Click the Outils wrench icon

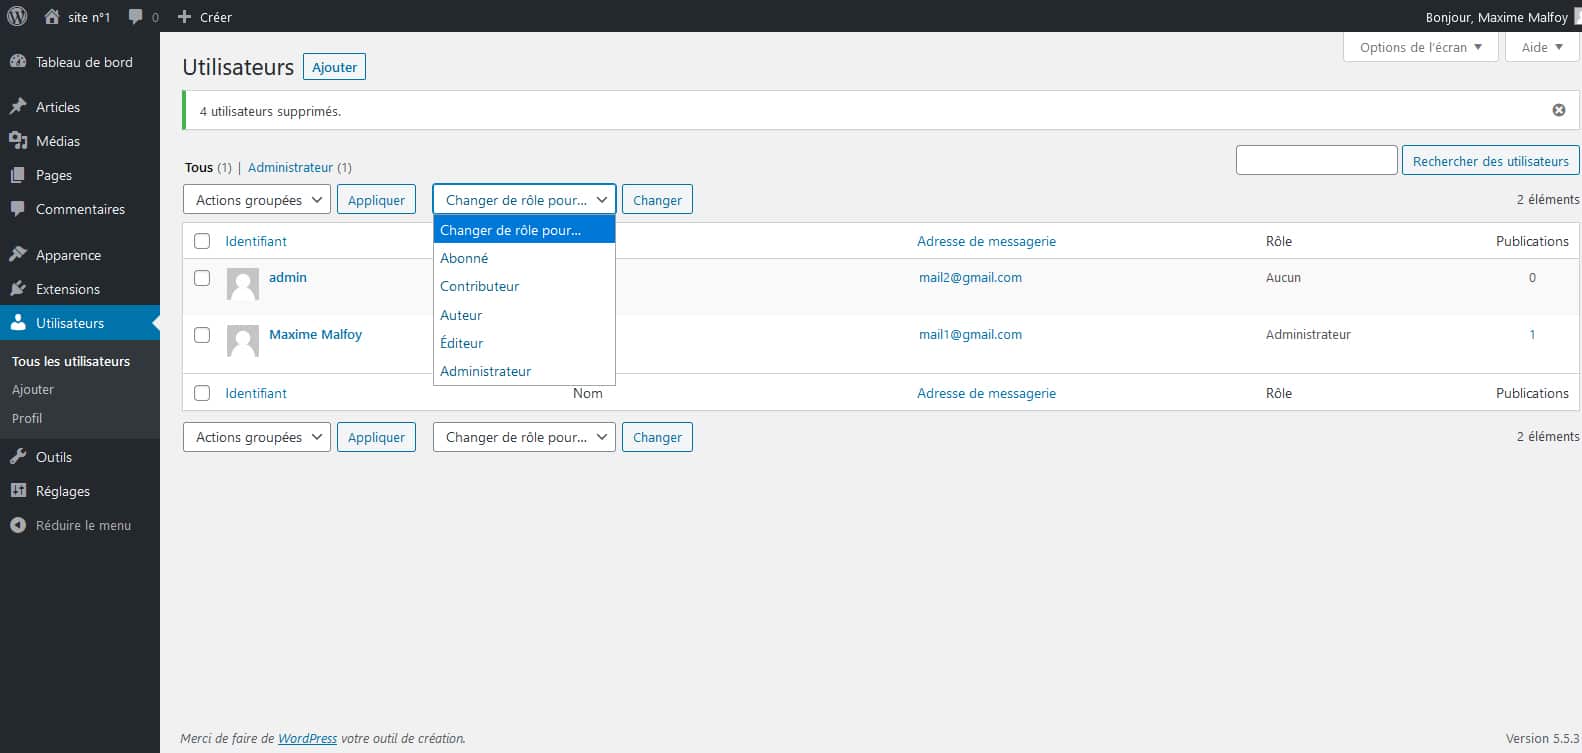point(18,457)
